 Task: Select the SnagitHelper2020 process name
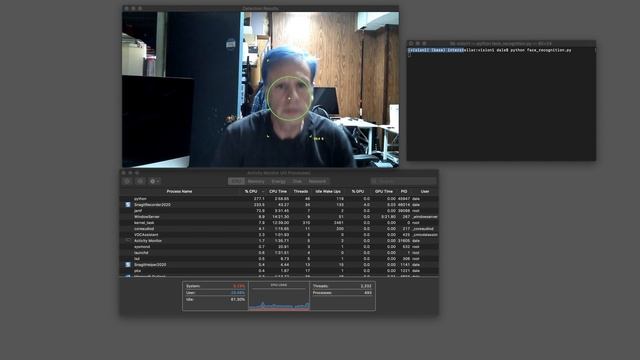pos(150,264)
